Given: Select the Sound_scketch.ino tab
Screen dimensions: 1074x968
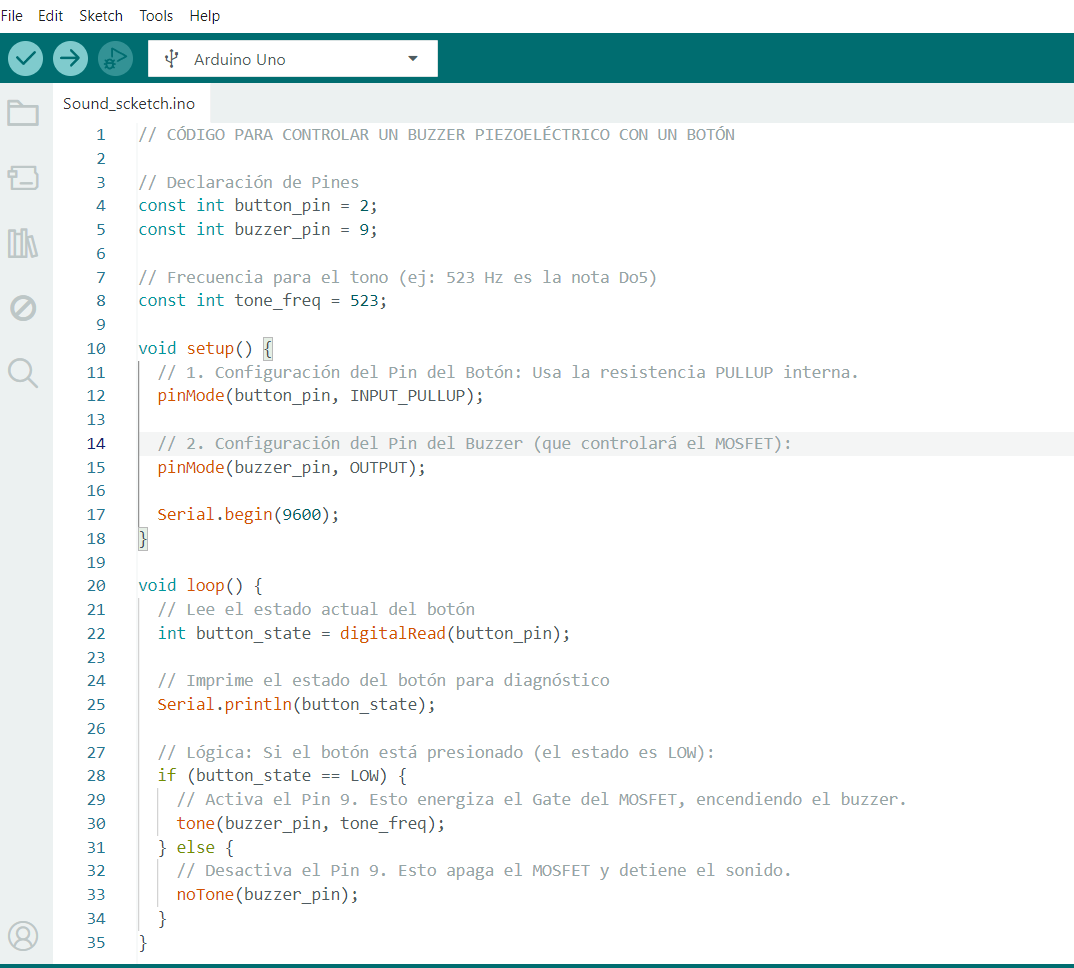Looking at the screenshot, I should pyautogui.click(x=129, y=104).
